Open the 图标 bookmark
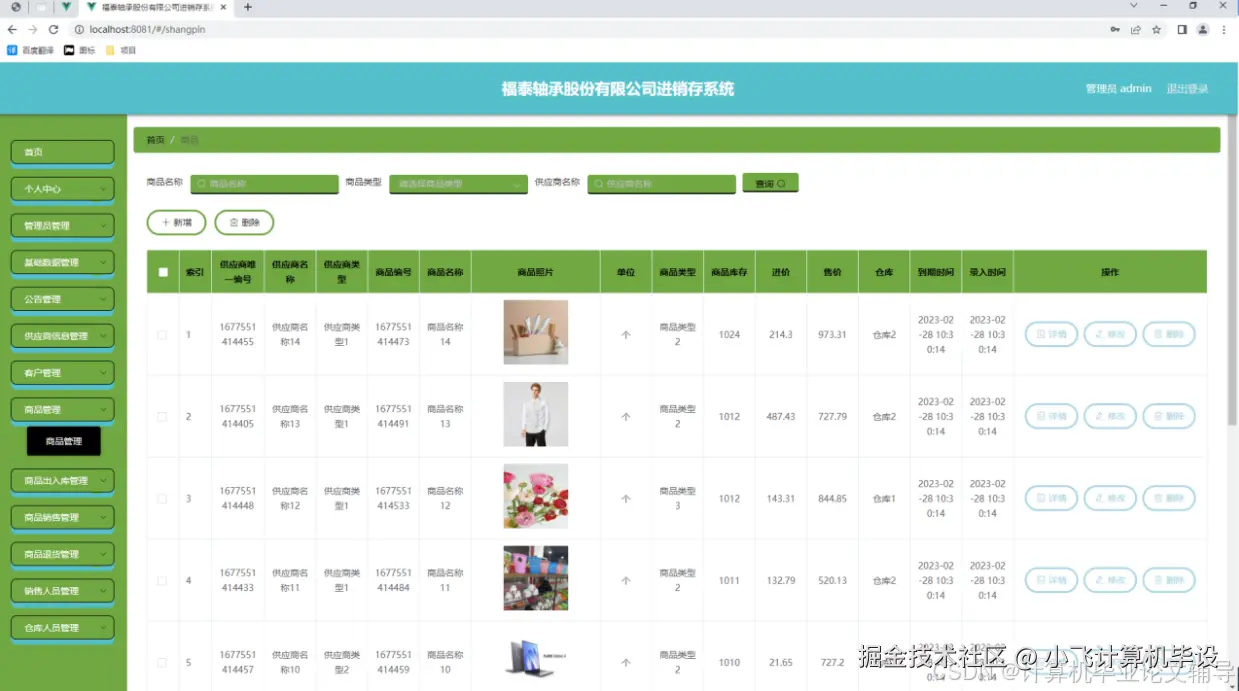The height and width of the screenshot is (691, 1239). (x=79, y=50)
